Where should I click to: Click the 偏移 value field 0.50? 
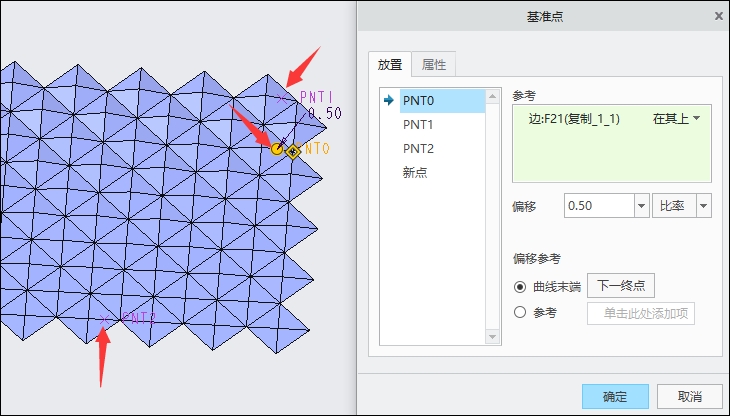pyautogui.click(x=599, y=206)
